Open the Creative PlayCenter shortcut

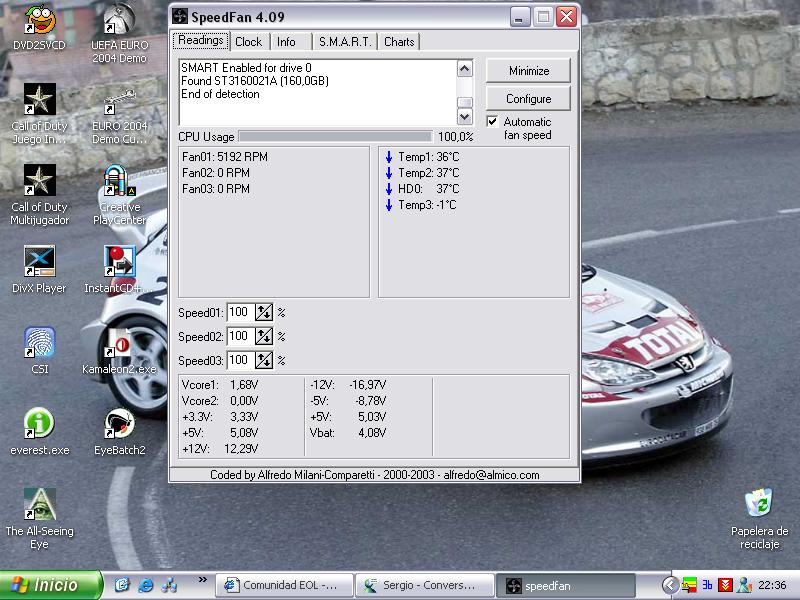pyautogui.click(x=119, y=183)
